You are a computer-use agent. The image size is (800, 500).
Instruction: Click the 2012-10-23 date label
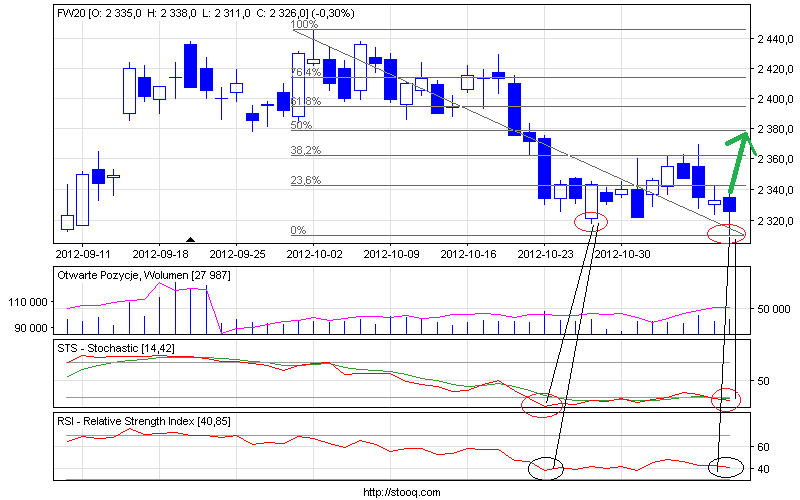pyautogui.click(x=545, y=254)
